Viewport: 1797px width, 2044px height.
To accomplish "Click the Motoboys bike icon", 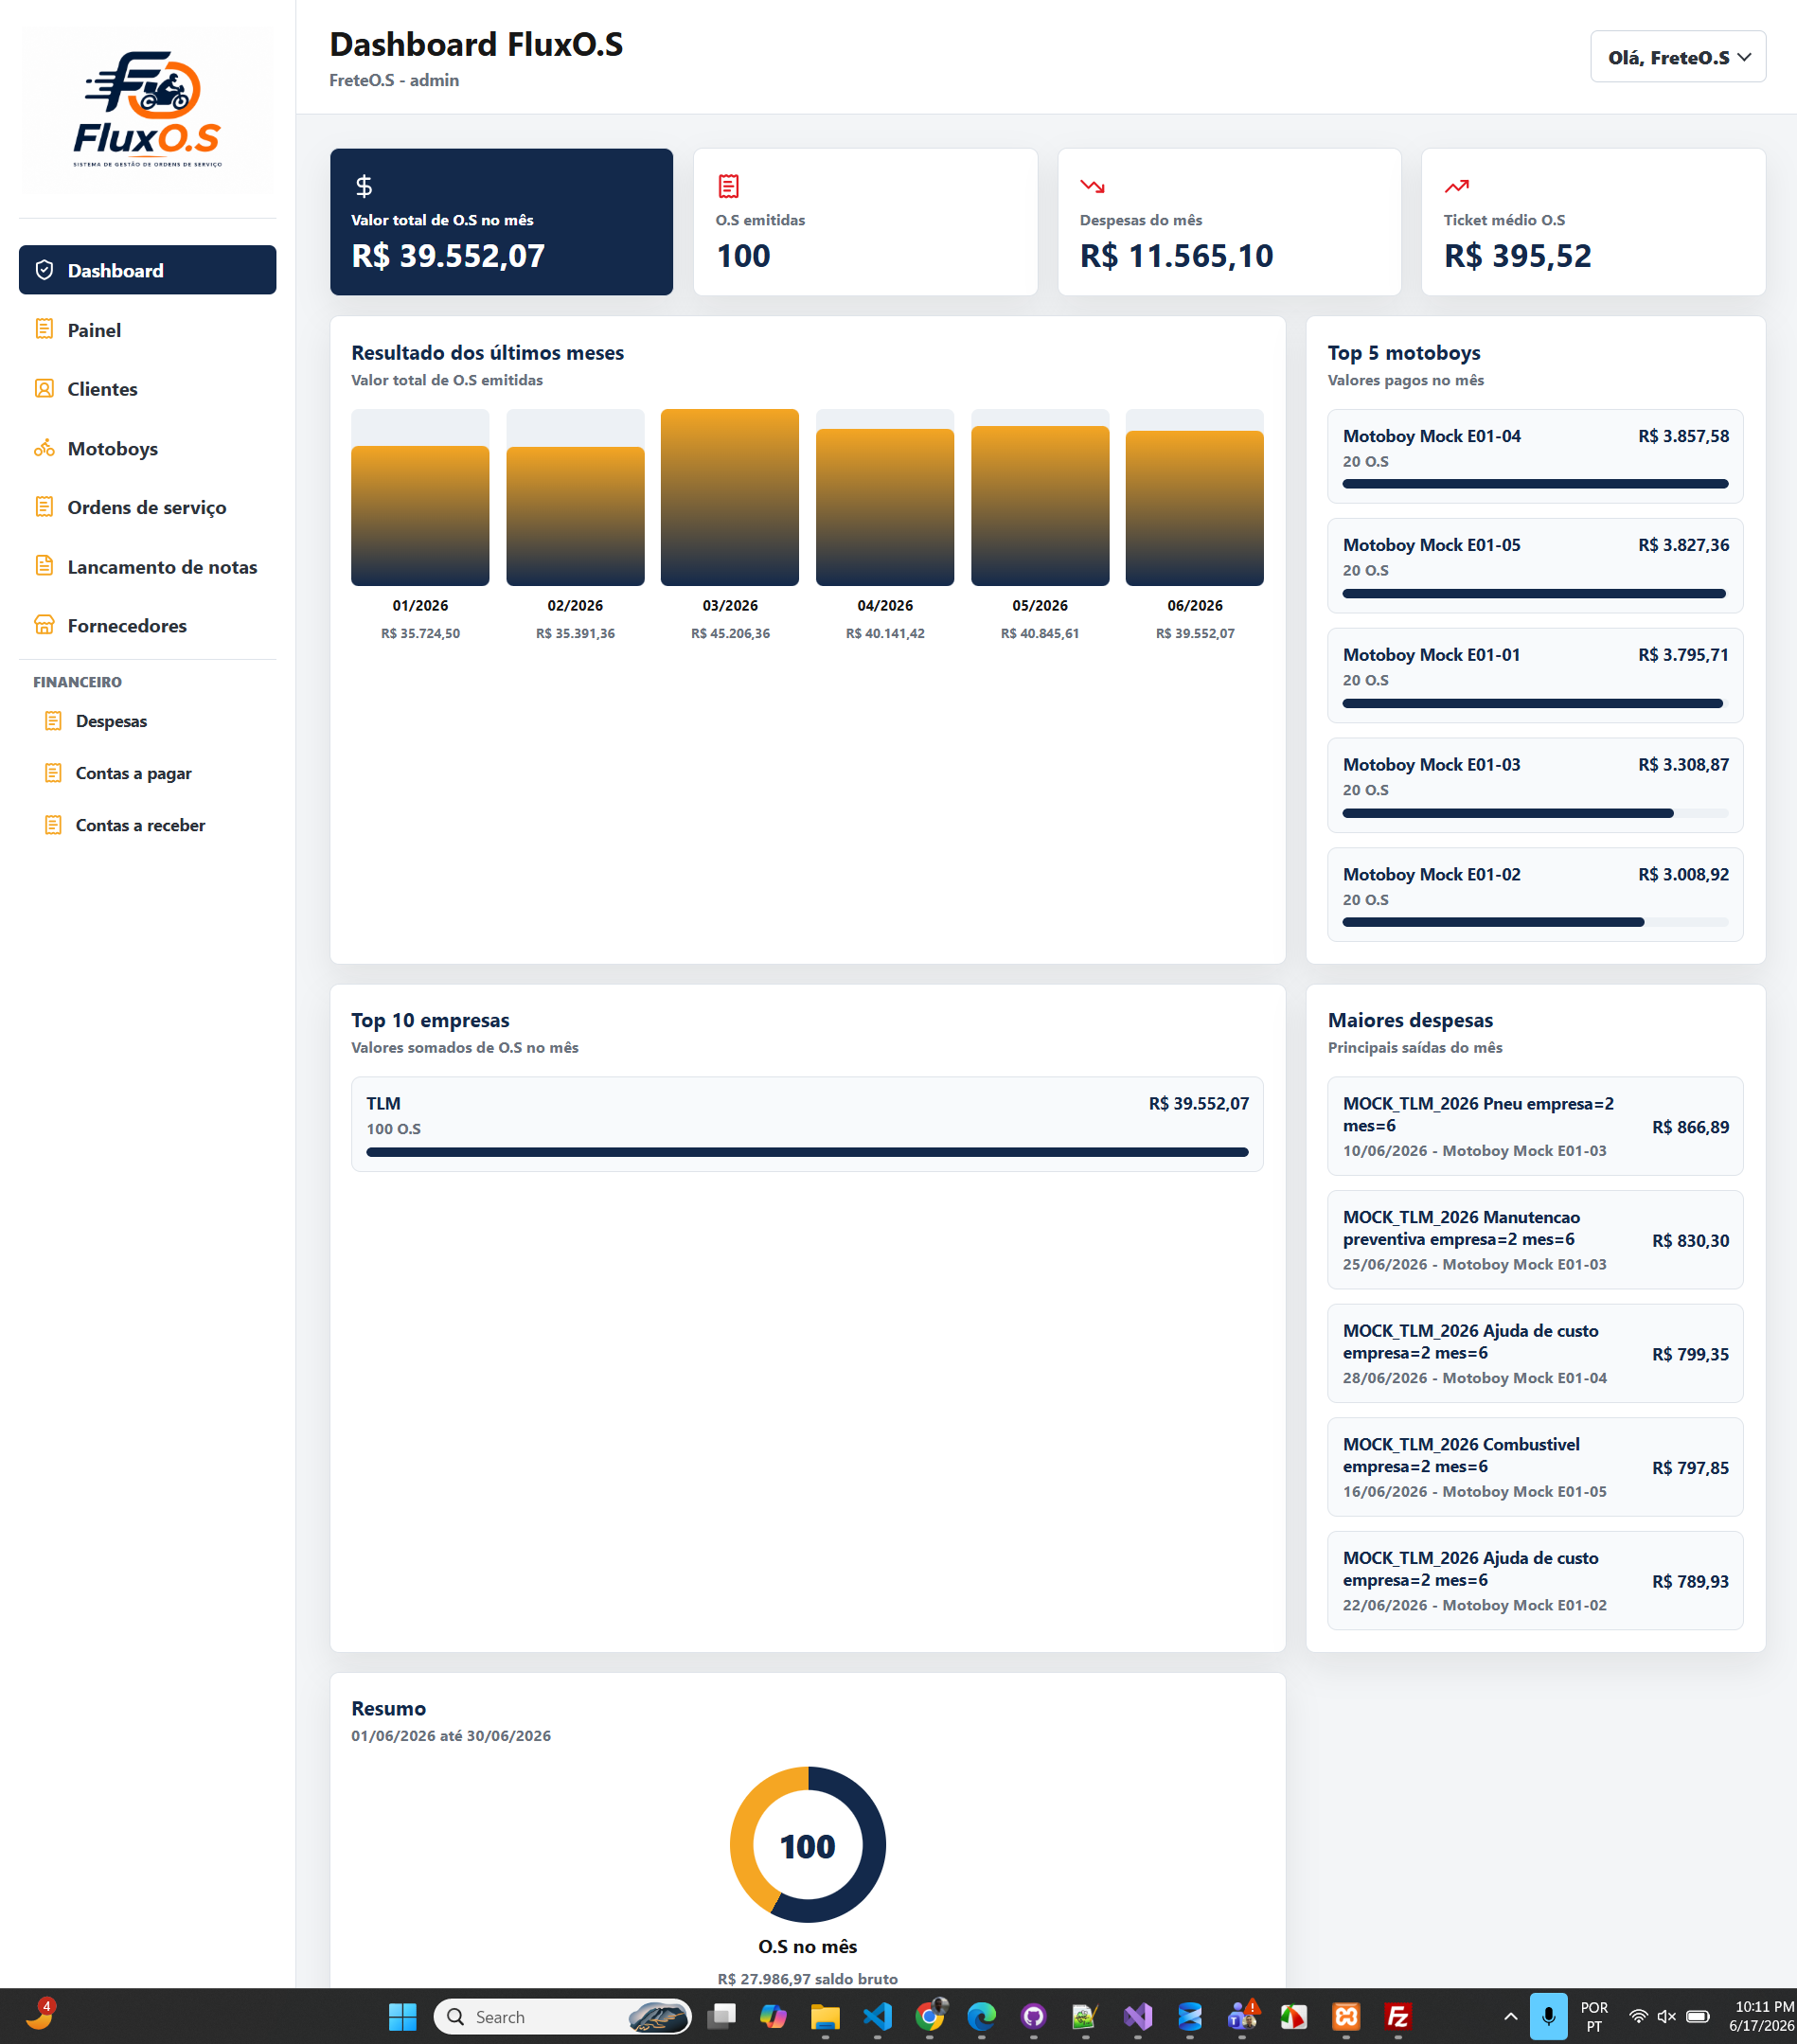I will coord(44,448).
